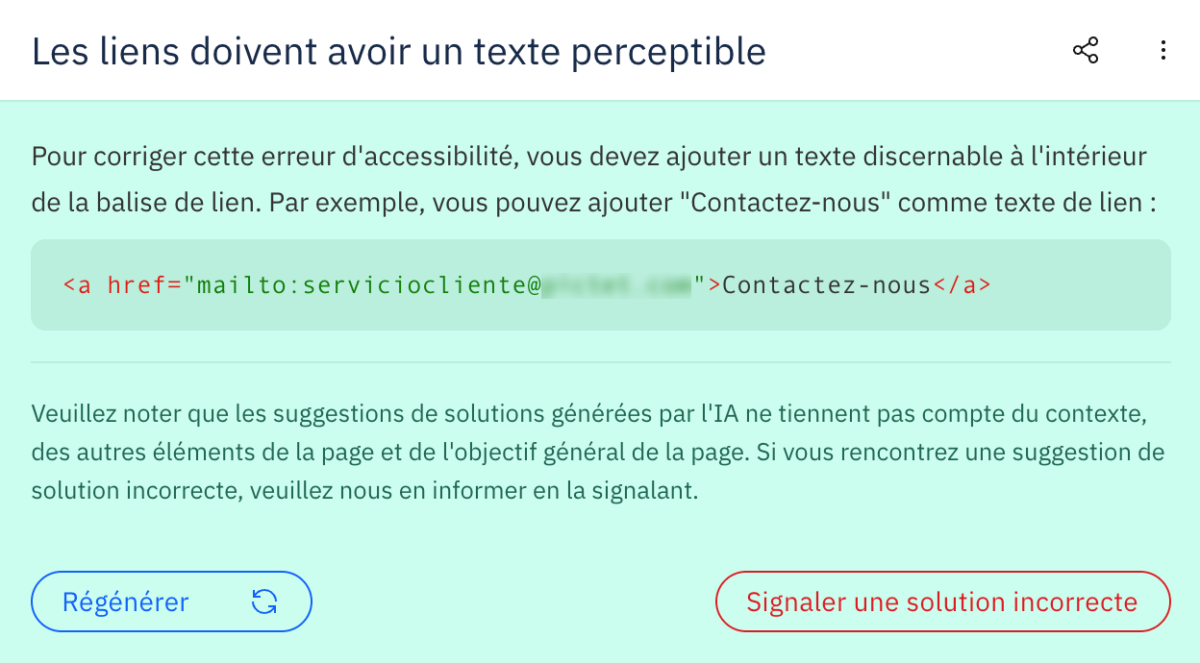Click the Régénérer button
The image size is (1200, 663).
click(170, 601)
